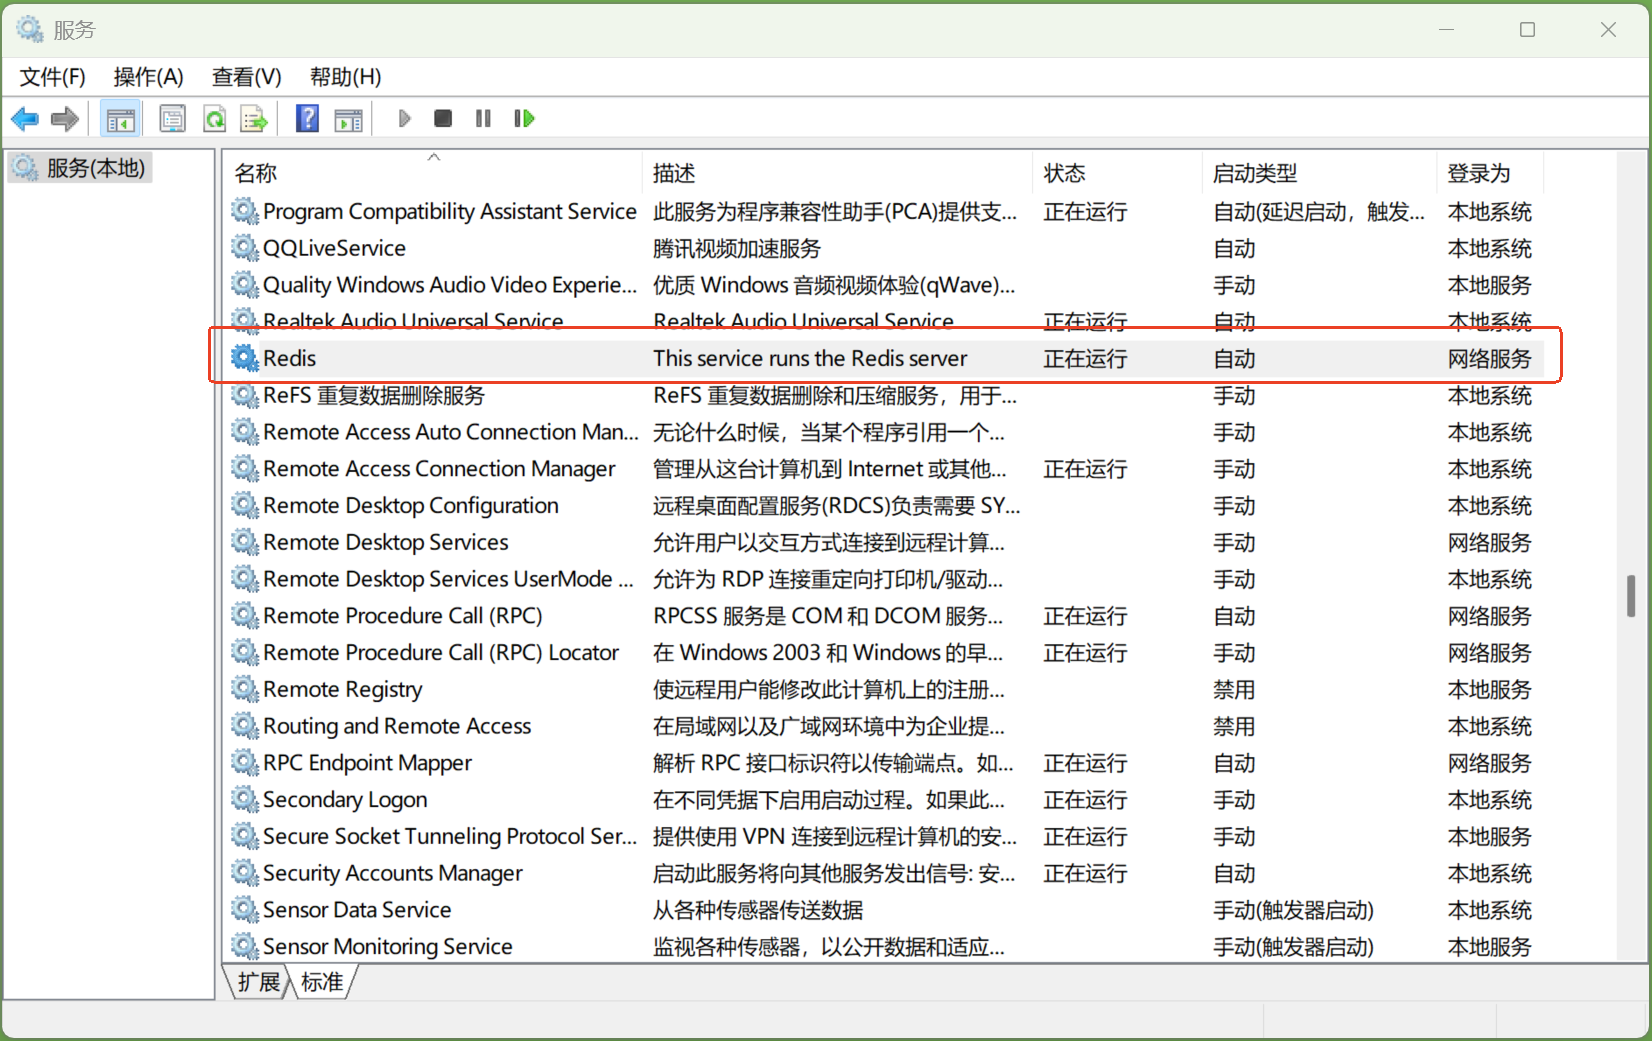This screenshot has height=1041, width=1652.
Task: Sort by the 启动类型 column header
Action: coord(1320,173)
